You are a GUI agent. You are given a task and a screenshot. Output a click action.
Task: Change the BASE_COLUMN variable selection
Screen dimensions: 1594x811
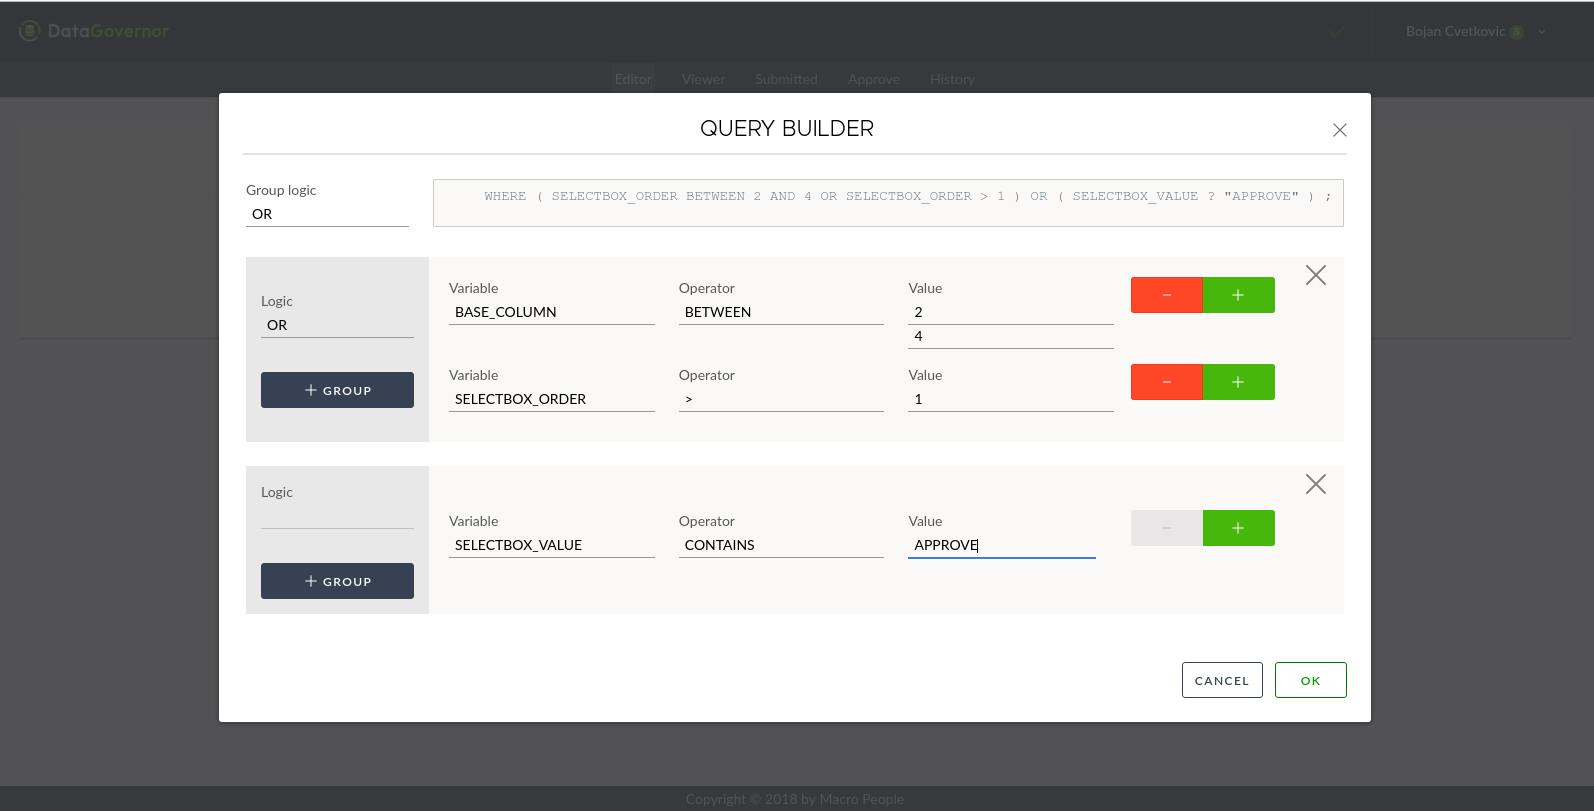coord(551,312)
